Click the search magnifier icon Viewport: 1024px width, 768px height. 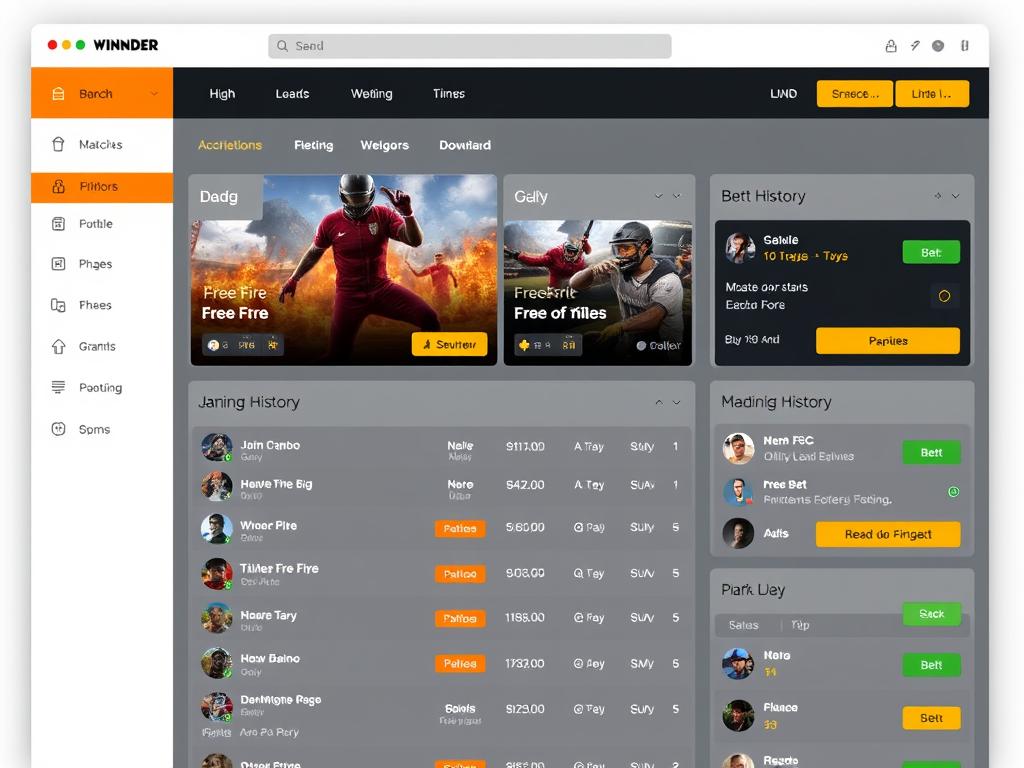click(x=282, y=46)
